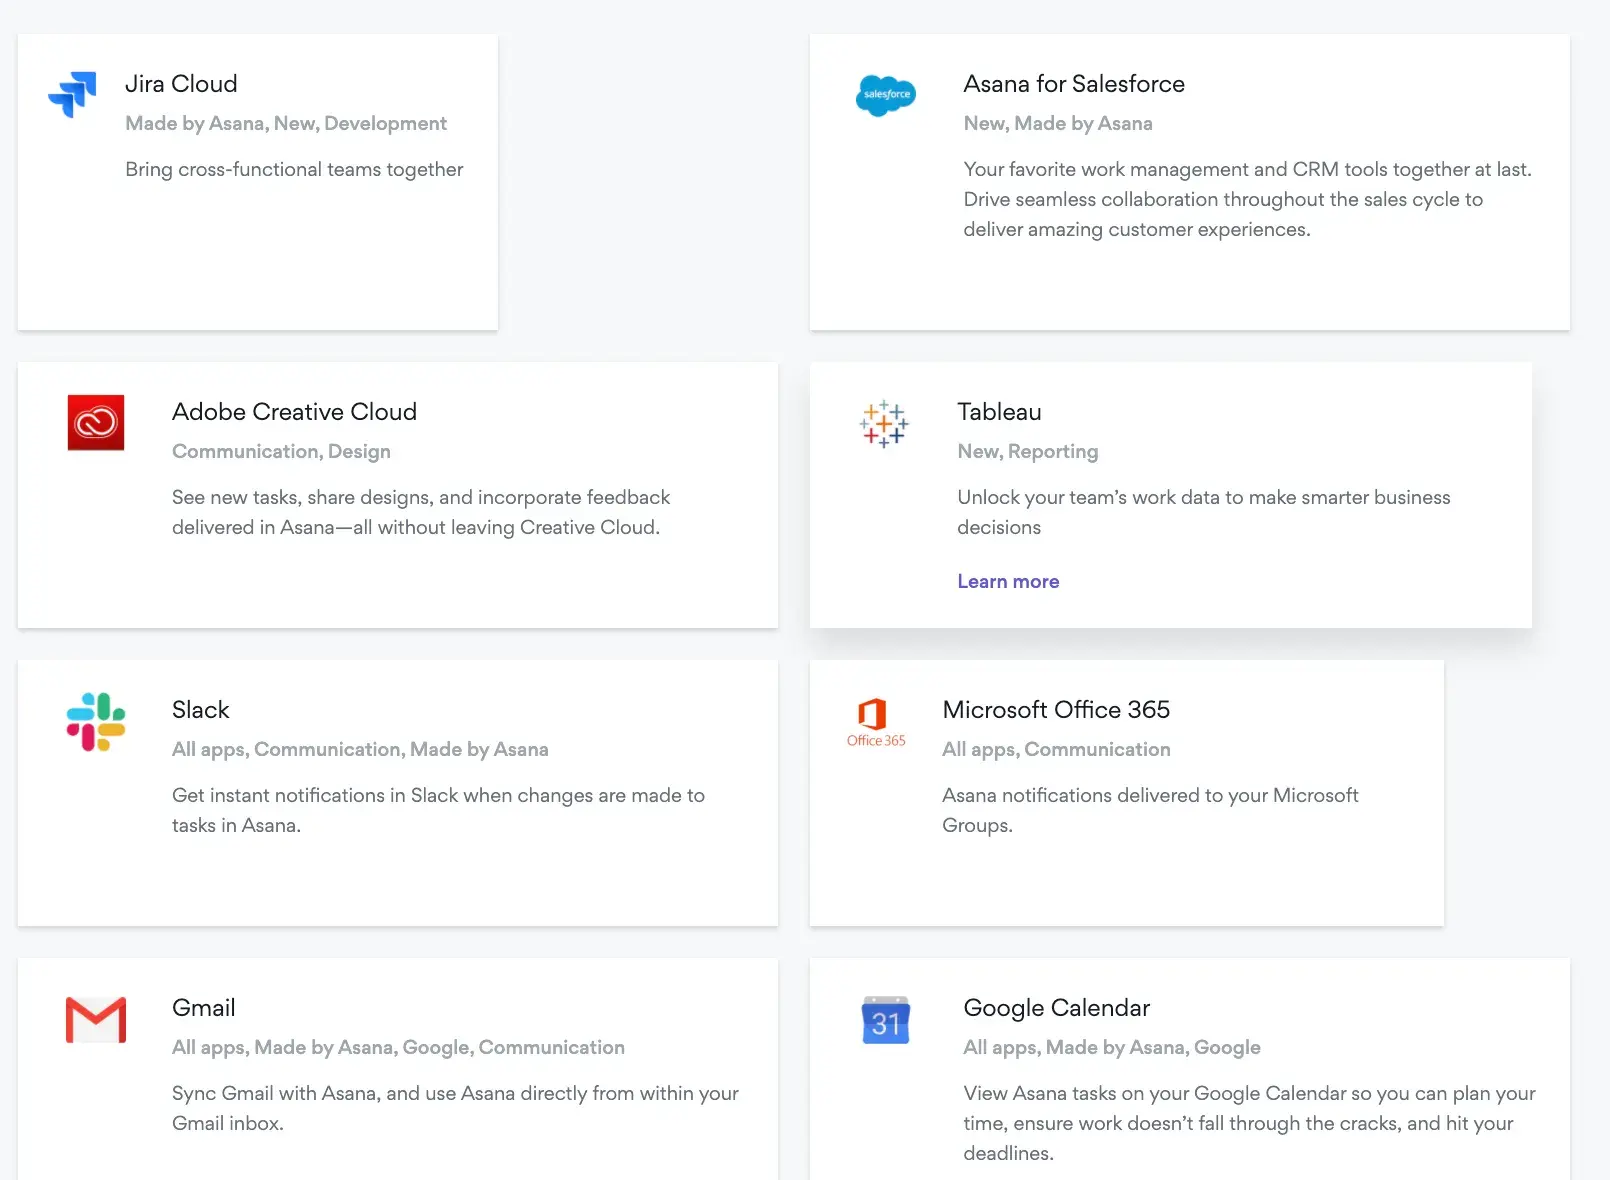Click 'Asana notifications delivered' description
The height and width of the screenshot is (1180, 1610).
pyautogui.click(x=1150, y=811)
